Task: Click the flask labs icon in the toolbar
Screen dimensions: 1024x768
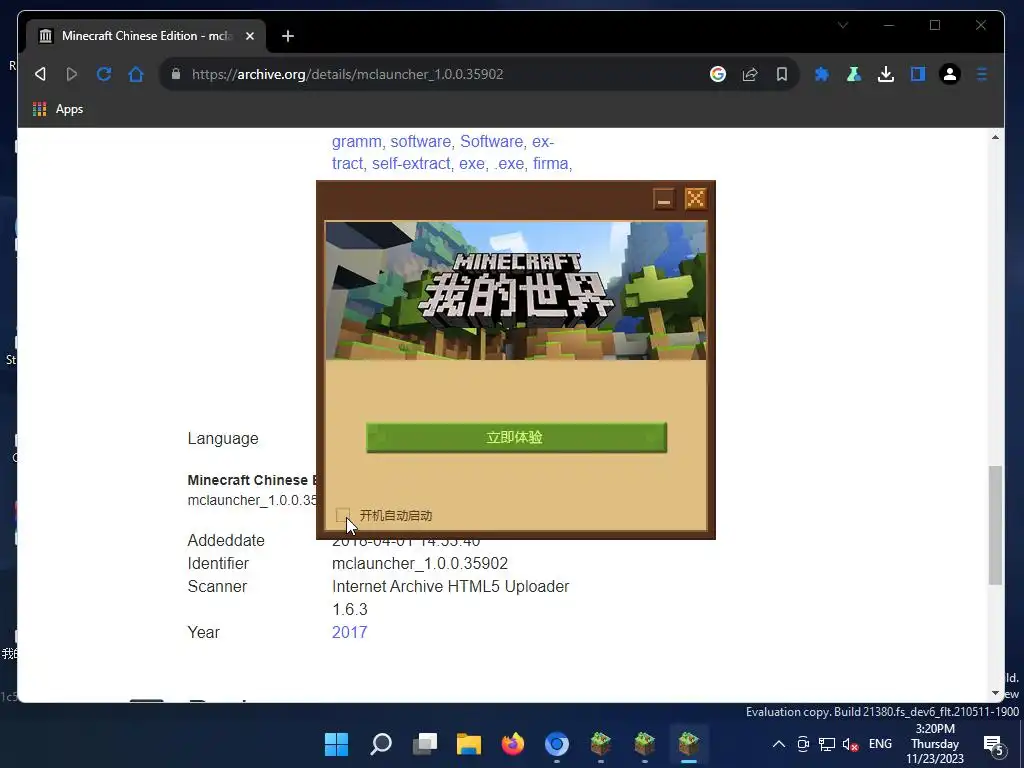Action: [854, 74]
